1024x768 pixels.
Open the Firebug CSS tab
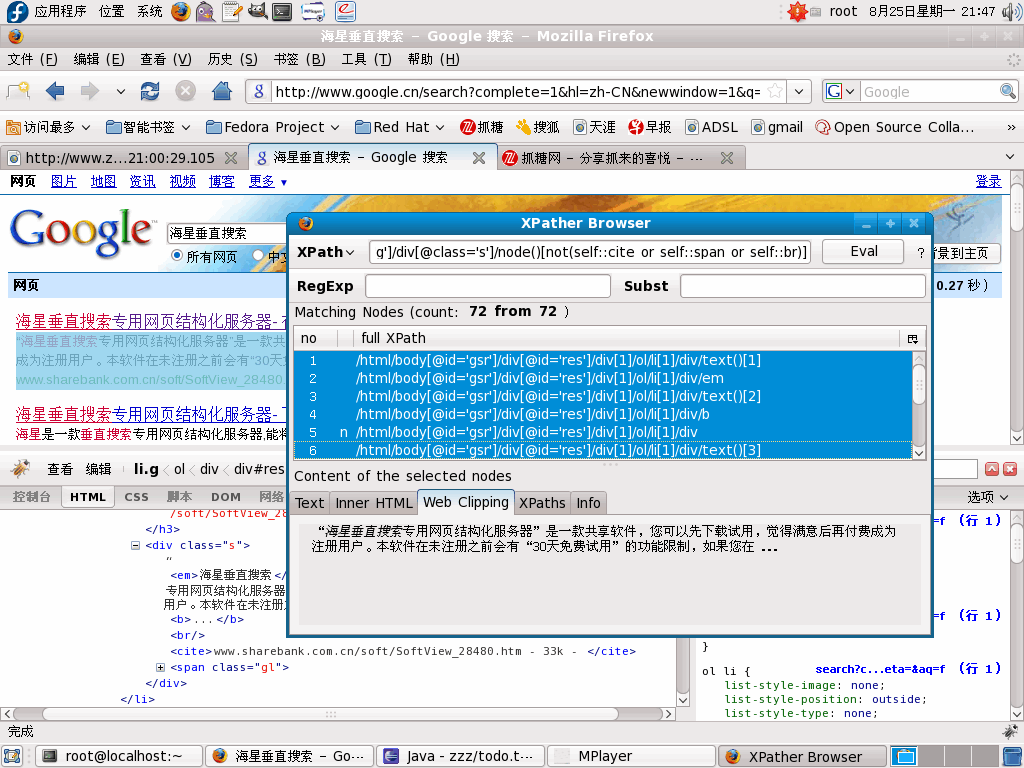[136, 498]
